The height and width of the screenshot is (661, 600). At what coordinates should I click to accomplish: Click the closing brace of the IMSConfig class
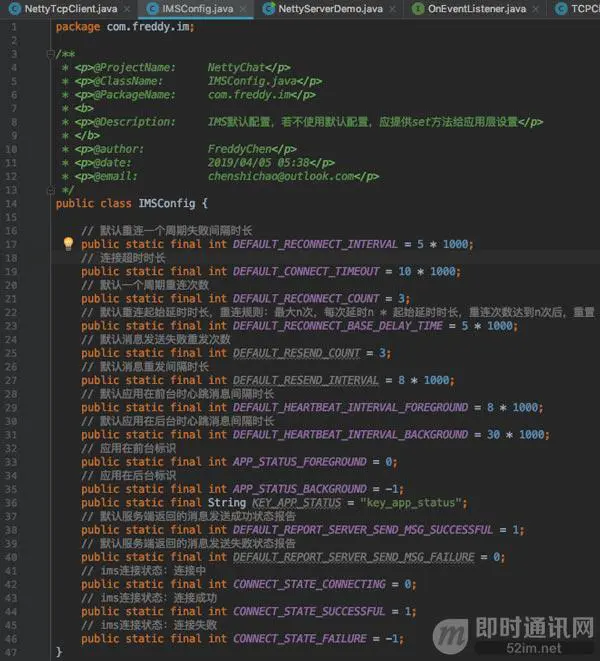click(59, 652)
